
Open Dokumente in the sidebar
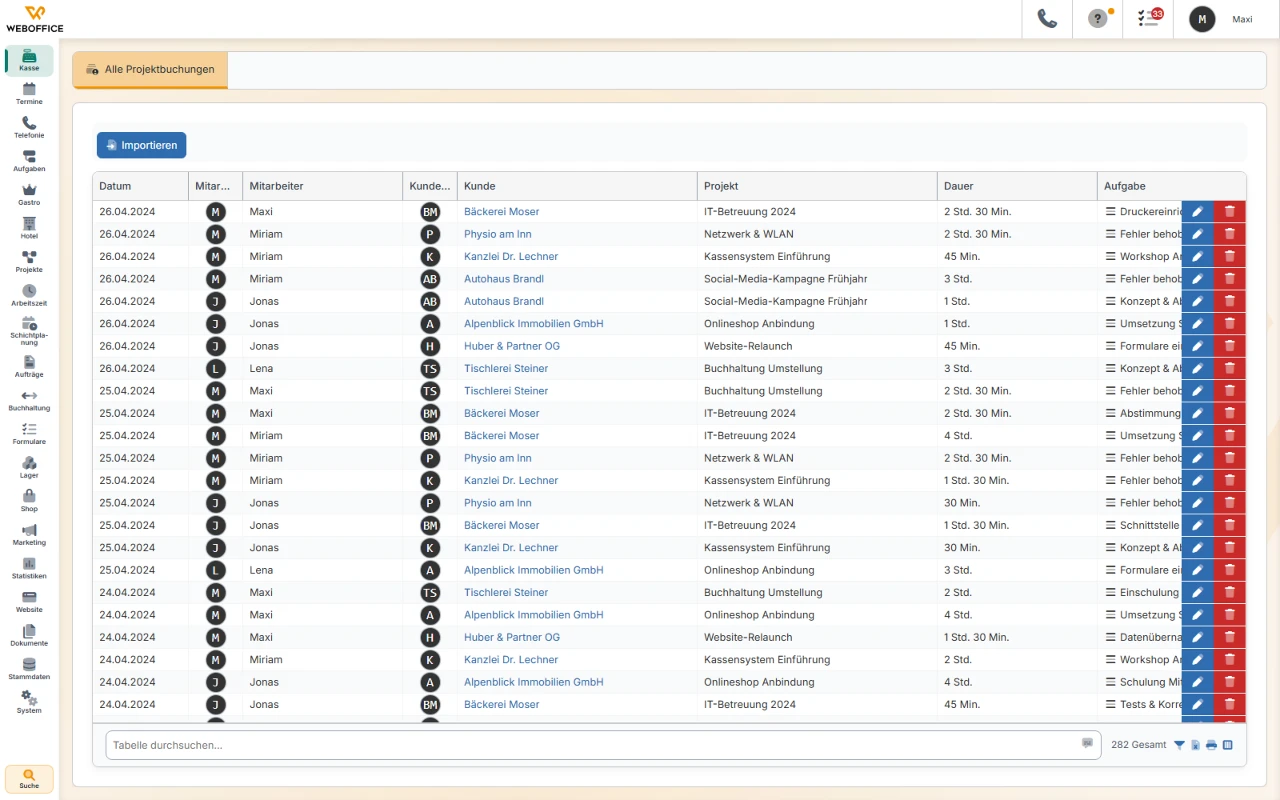coord(29,636)
